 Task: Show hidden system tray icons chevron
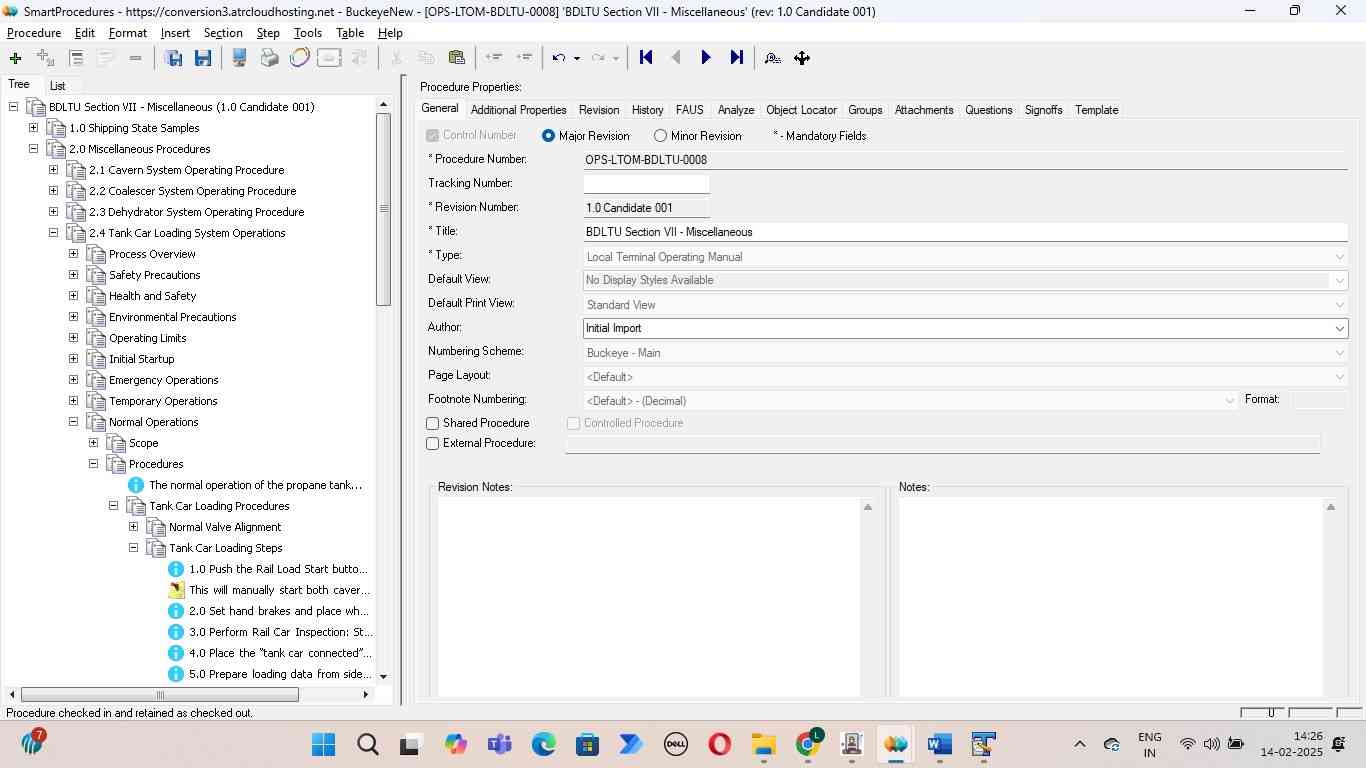1079,744
